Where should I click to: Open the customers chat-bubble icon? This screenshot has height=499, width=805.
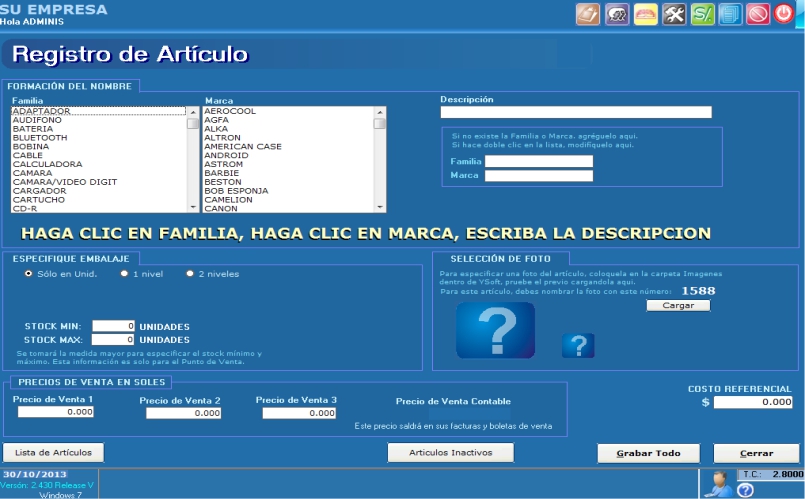(617, 14)
